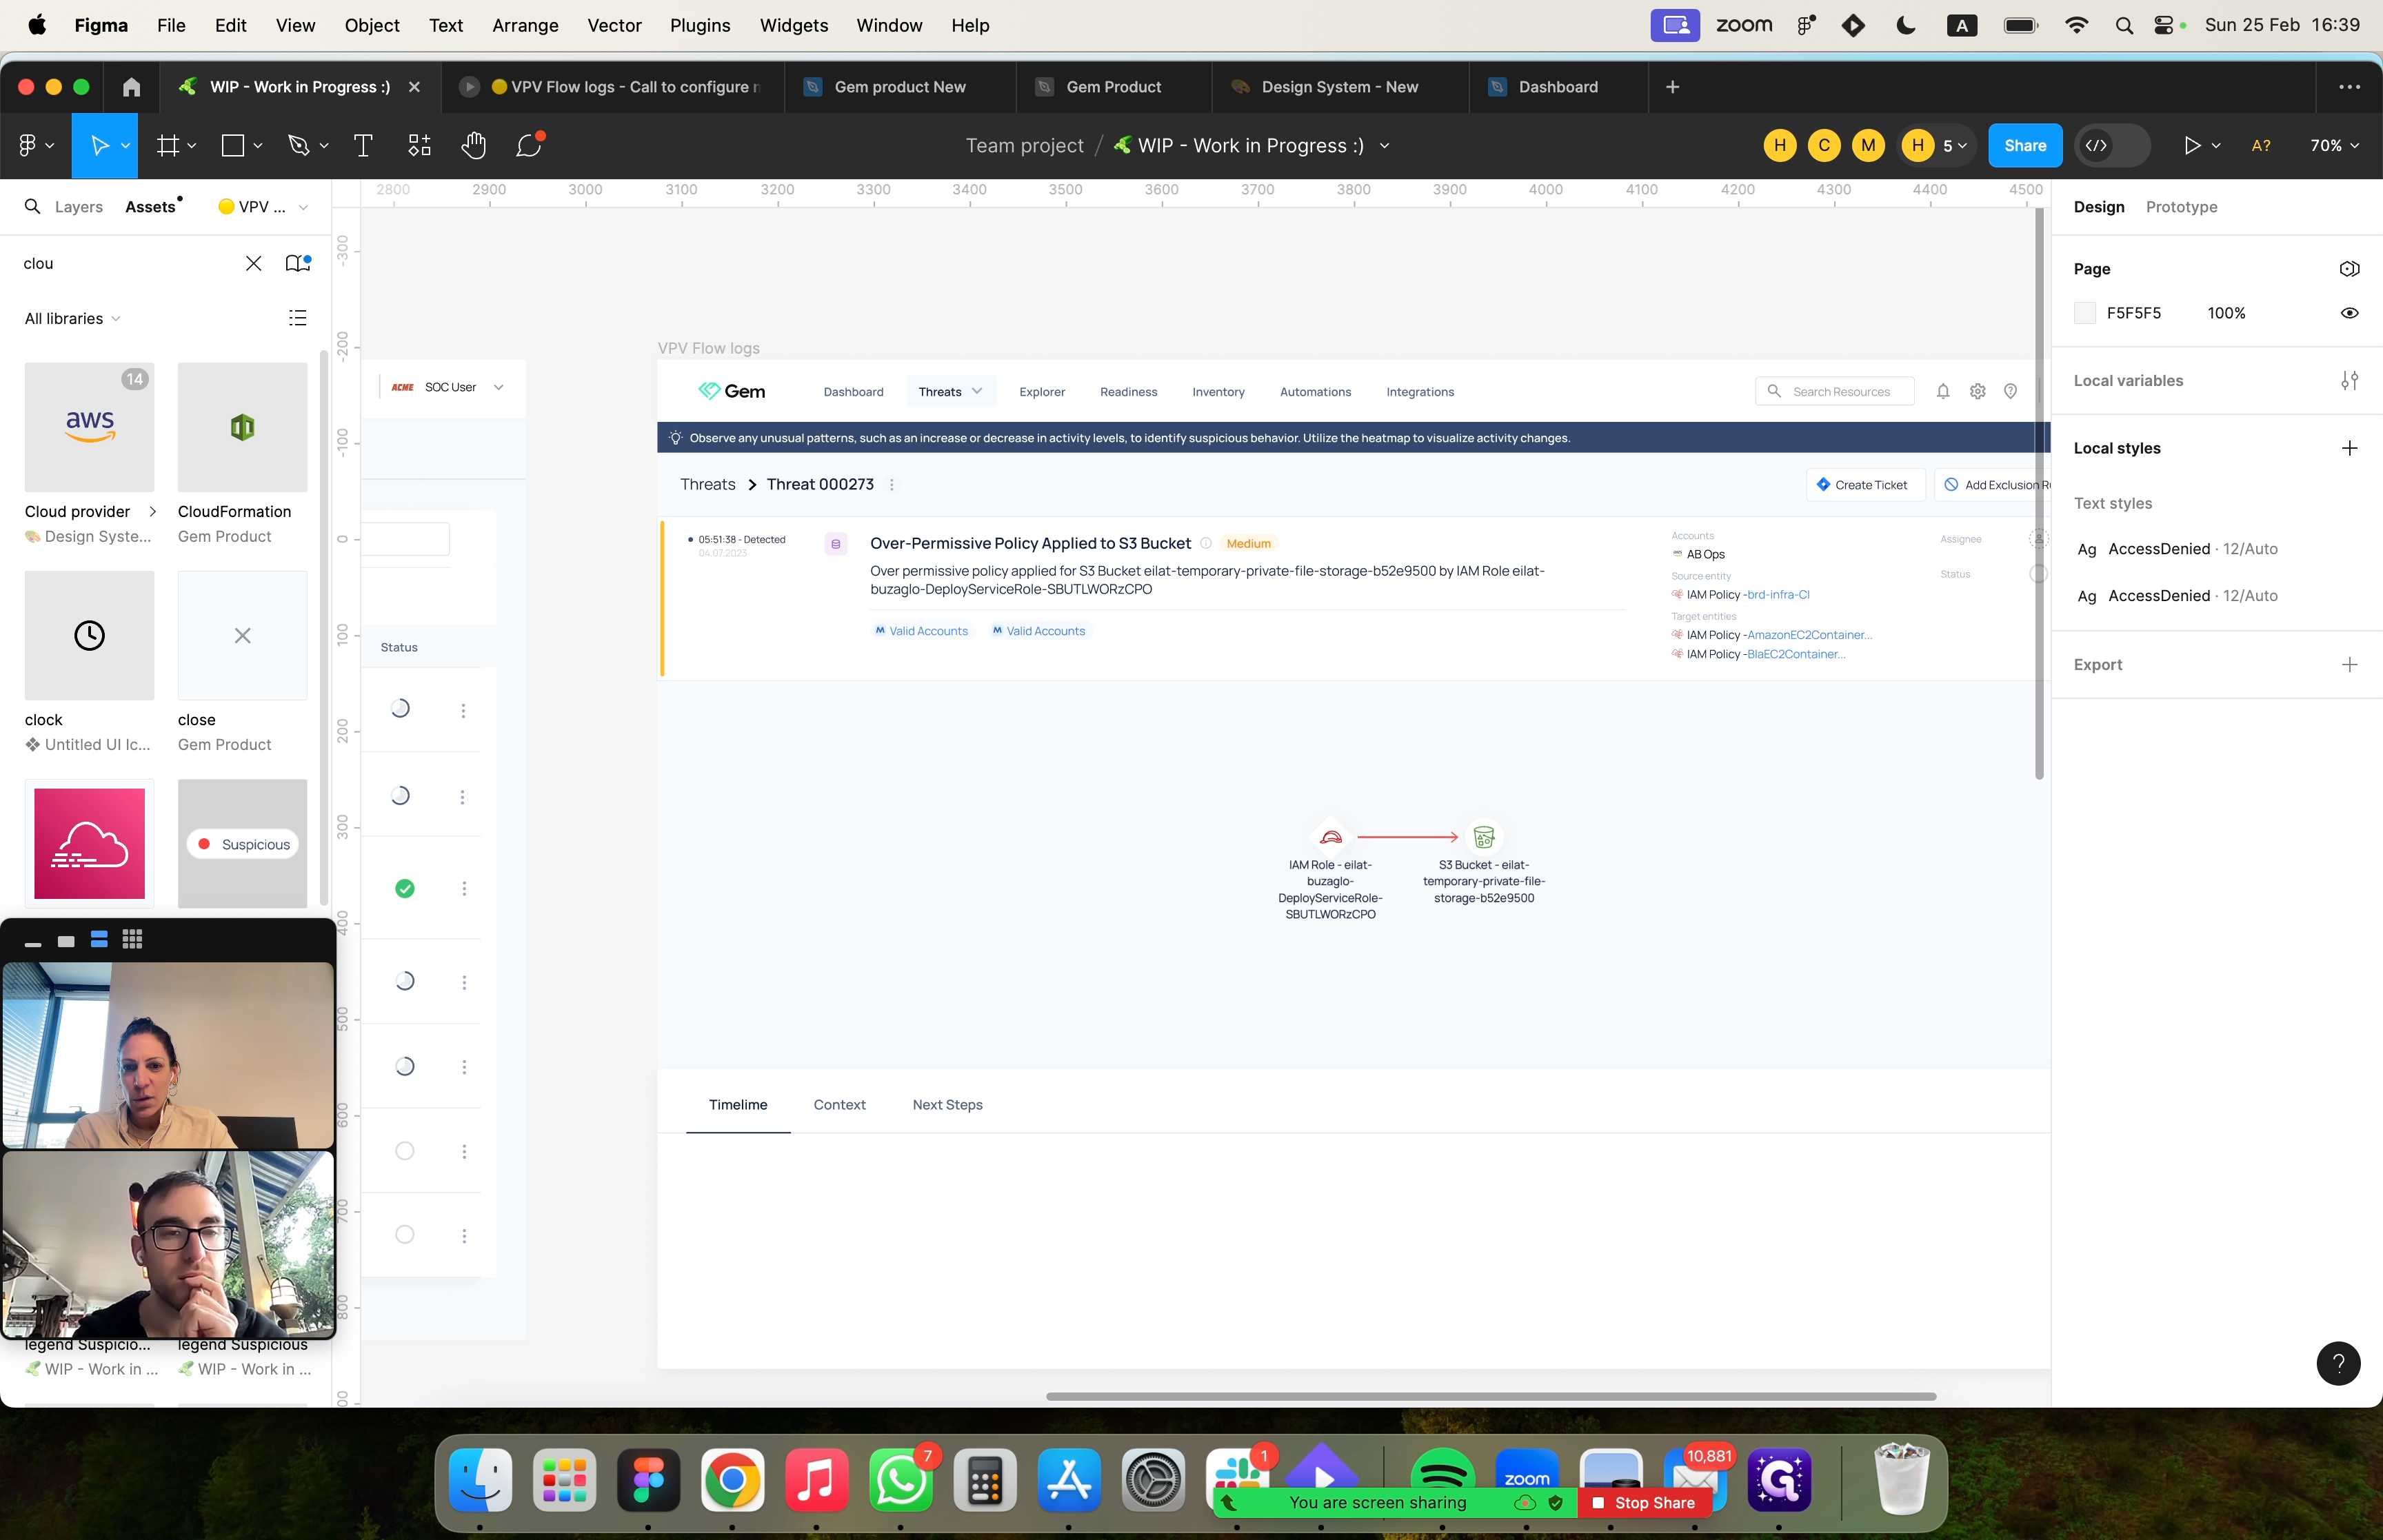Image resolution: width=2383 pixels, height=1540 pixels.
Task: Open the Resources components tool
Action: coord(419,146)
